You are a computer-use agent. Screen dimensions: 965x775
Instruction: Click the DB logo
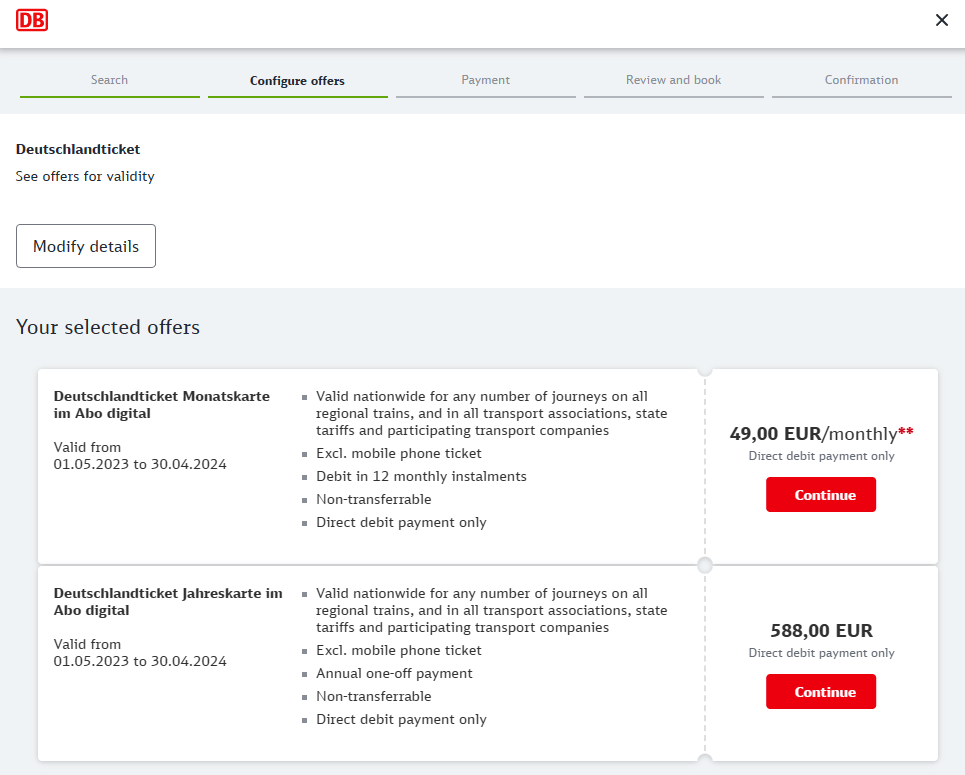[x=32, y=20]
